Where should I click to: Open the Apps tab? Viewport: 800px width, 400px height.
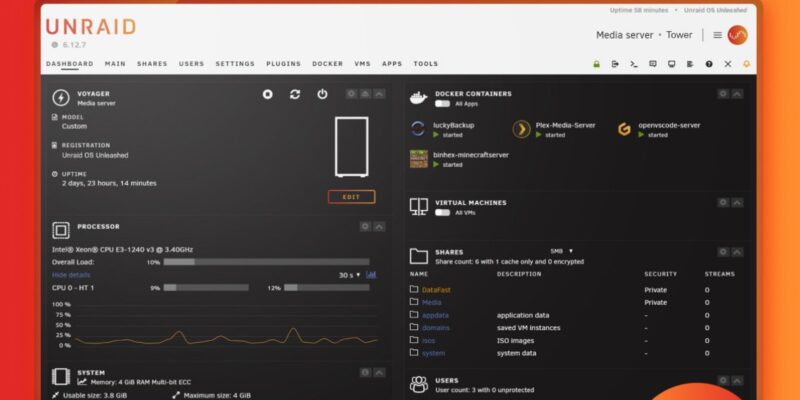click(x=392, y=64)
